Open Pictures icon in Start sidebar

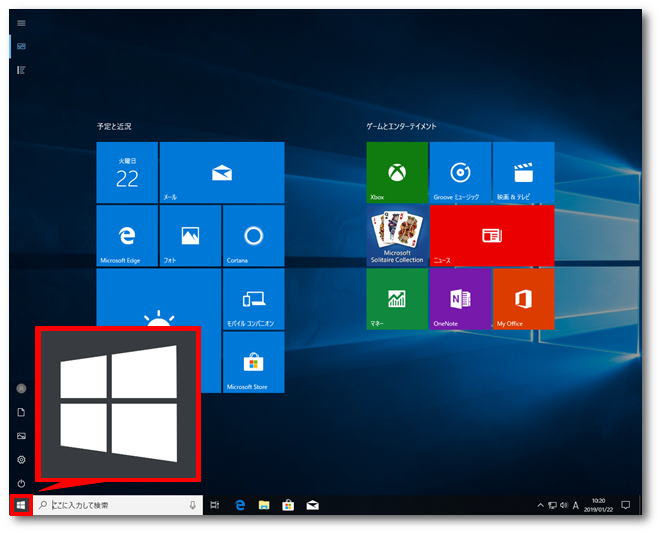tap(21, 436)
